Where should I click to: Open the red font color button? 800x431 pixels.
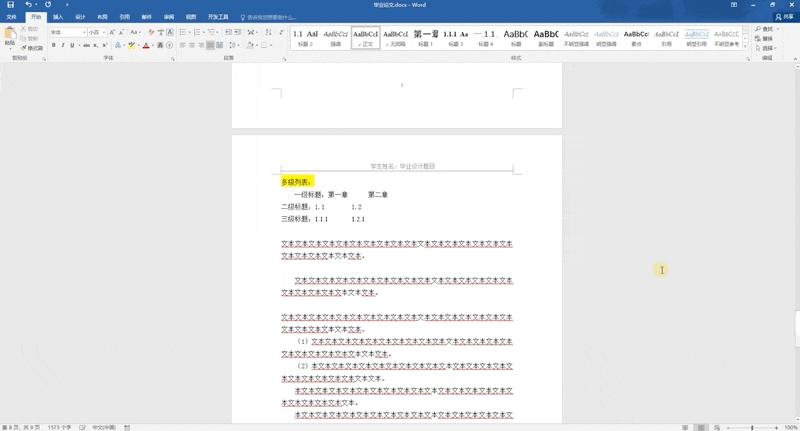coord(146,45)
